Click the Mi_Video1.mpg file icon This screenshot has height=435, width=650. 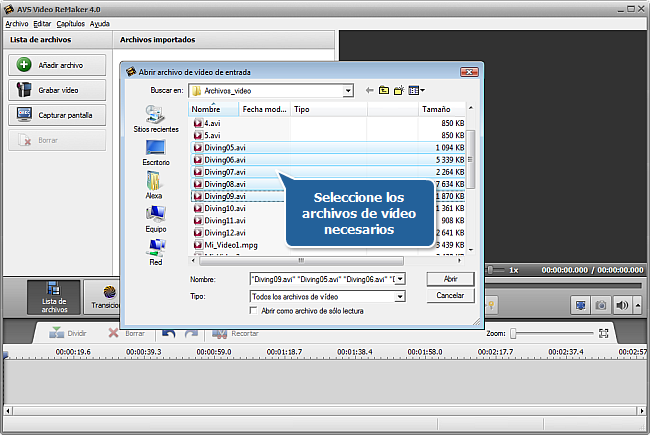[x=198, y=245]
